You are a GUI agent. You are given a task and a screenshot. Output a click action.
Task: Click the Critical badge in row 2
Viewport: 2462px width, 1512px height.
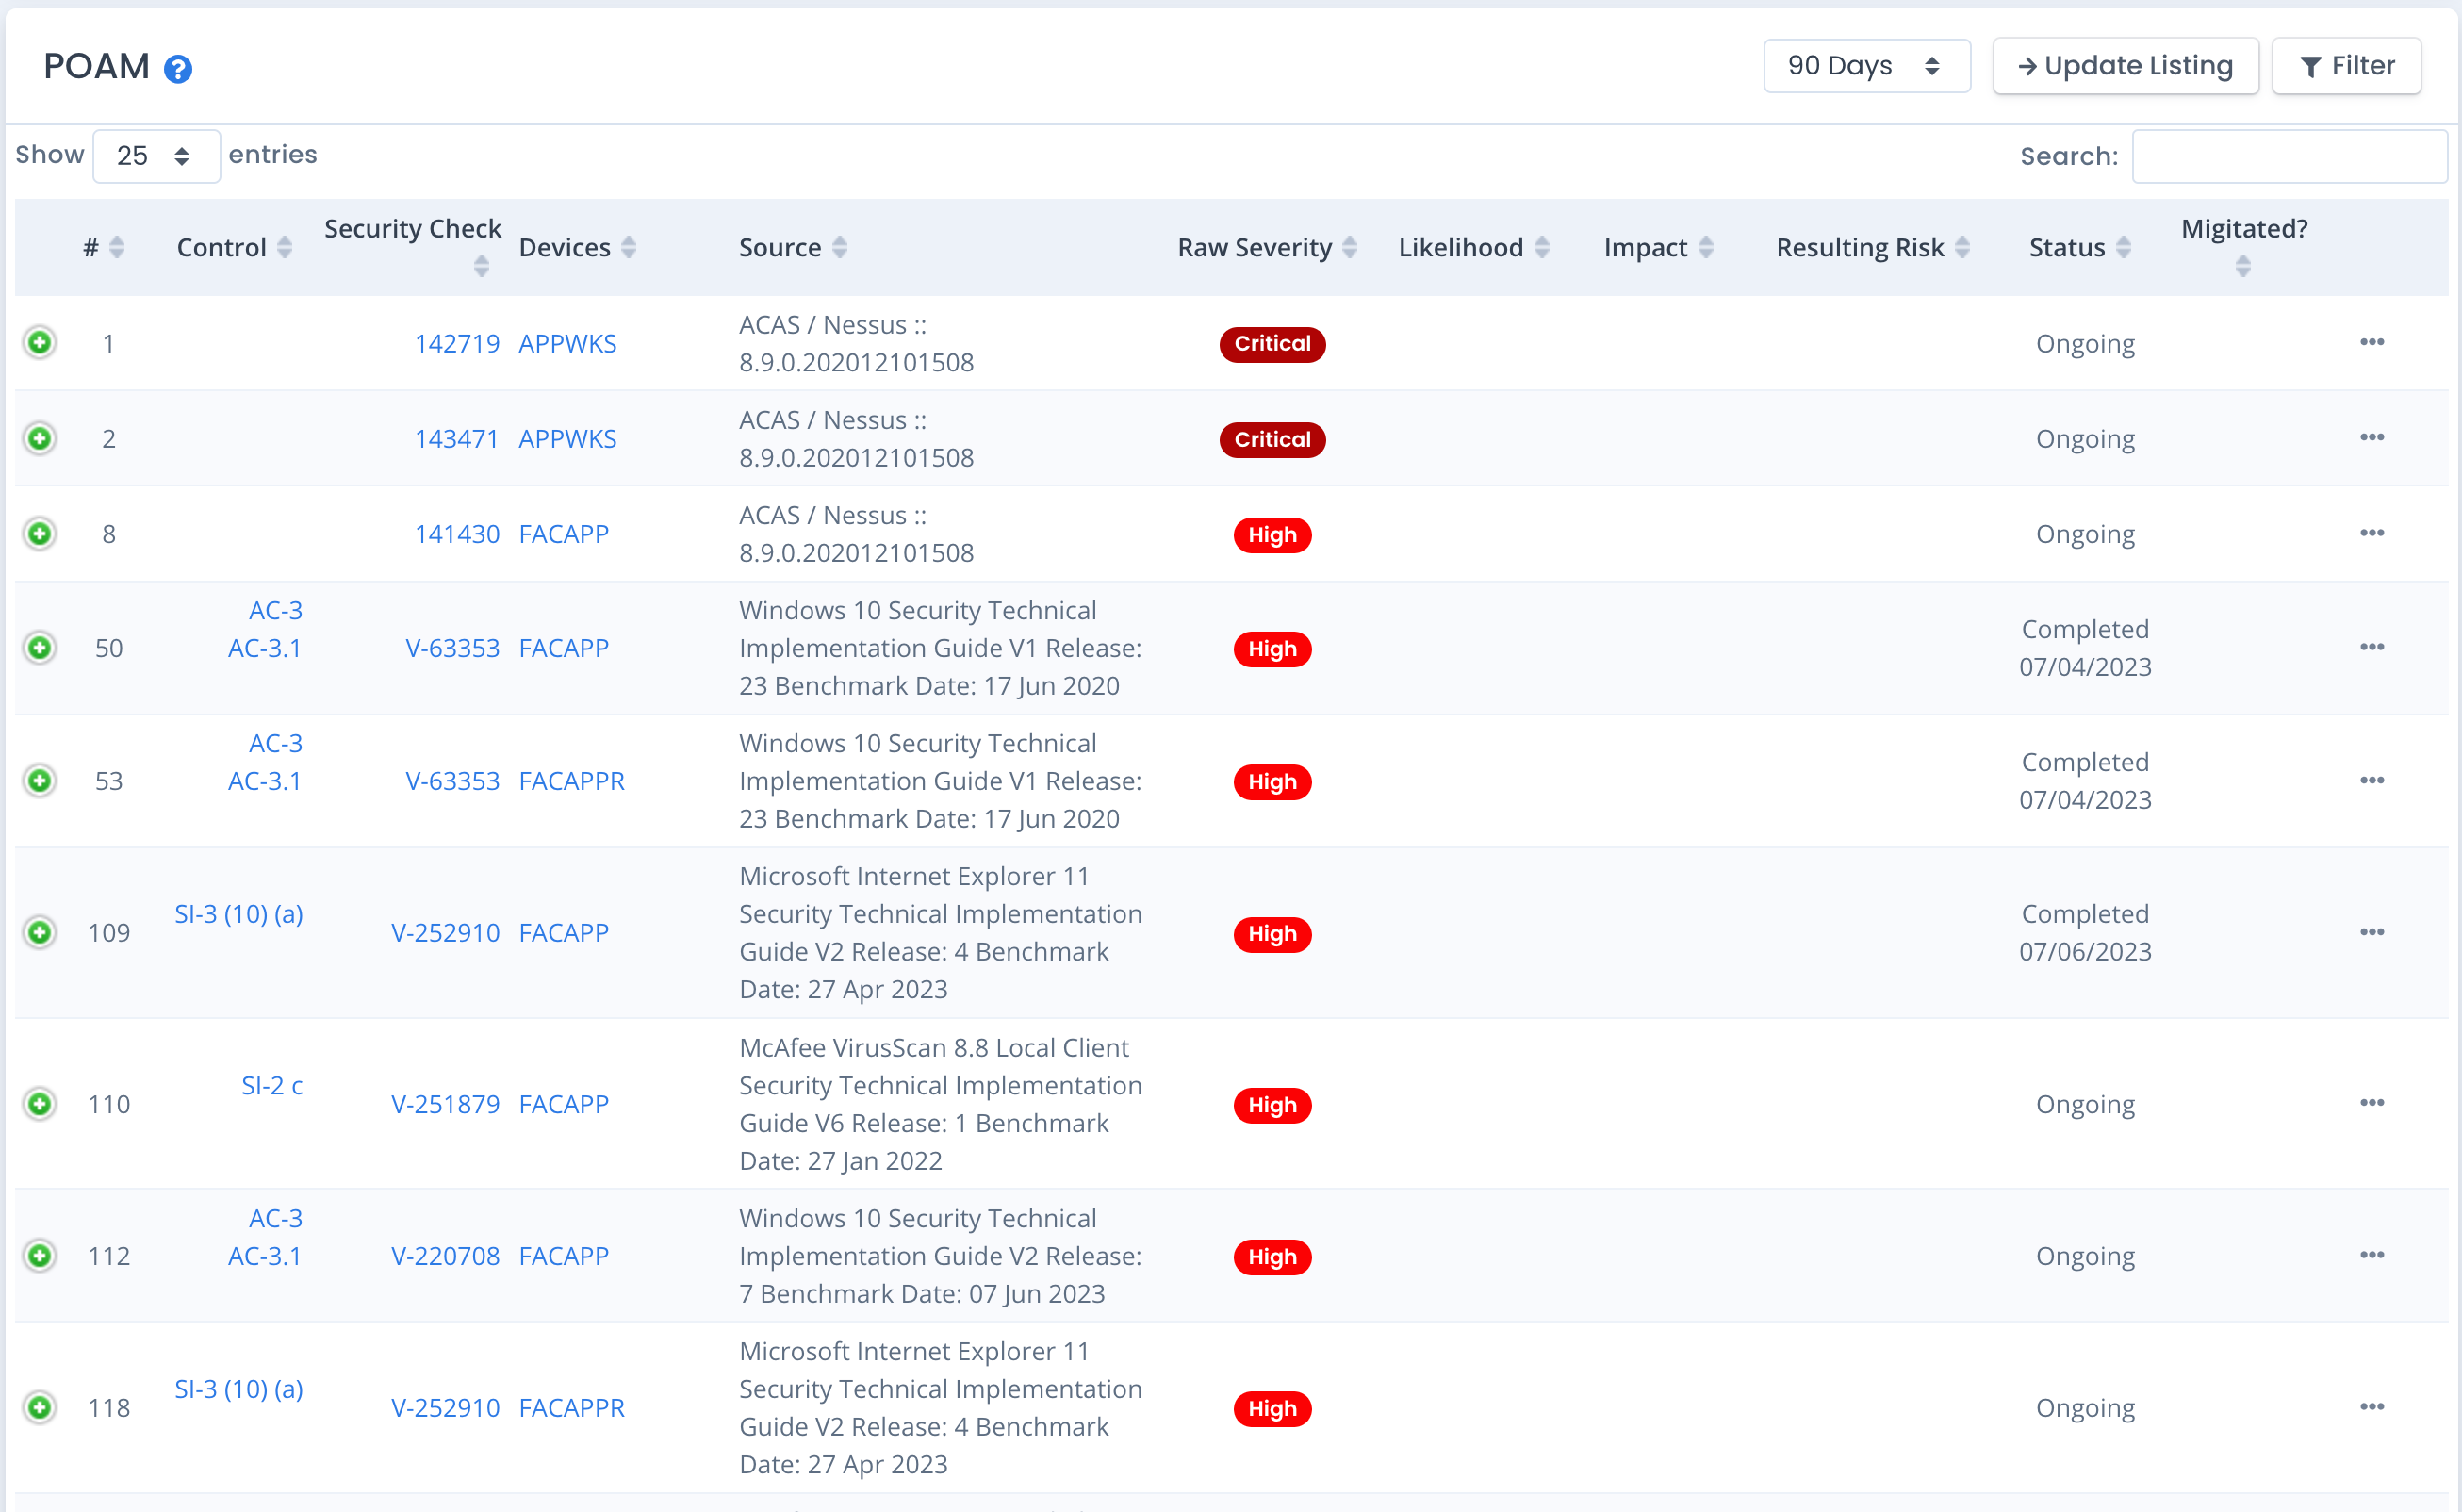(1272, 440)
